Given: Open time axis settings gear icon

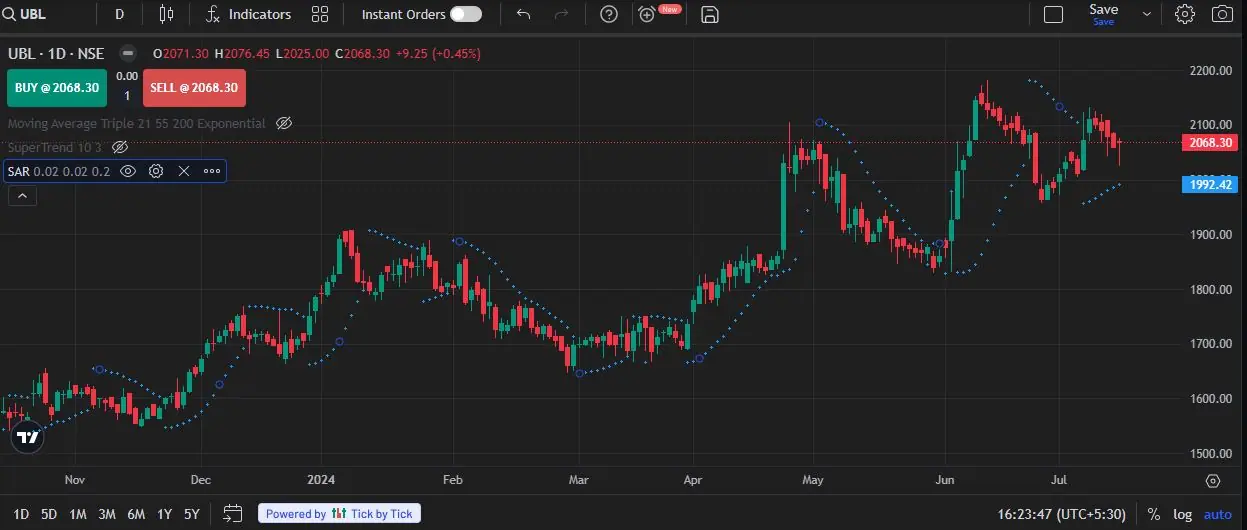Looking at the screenshot, I should tap(1212, 481).
